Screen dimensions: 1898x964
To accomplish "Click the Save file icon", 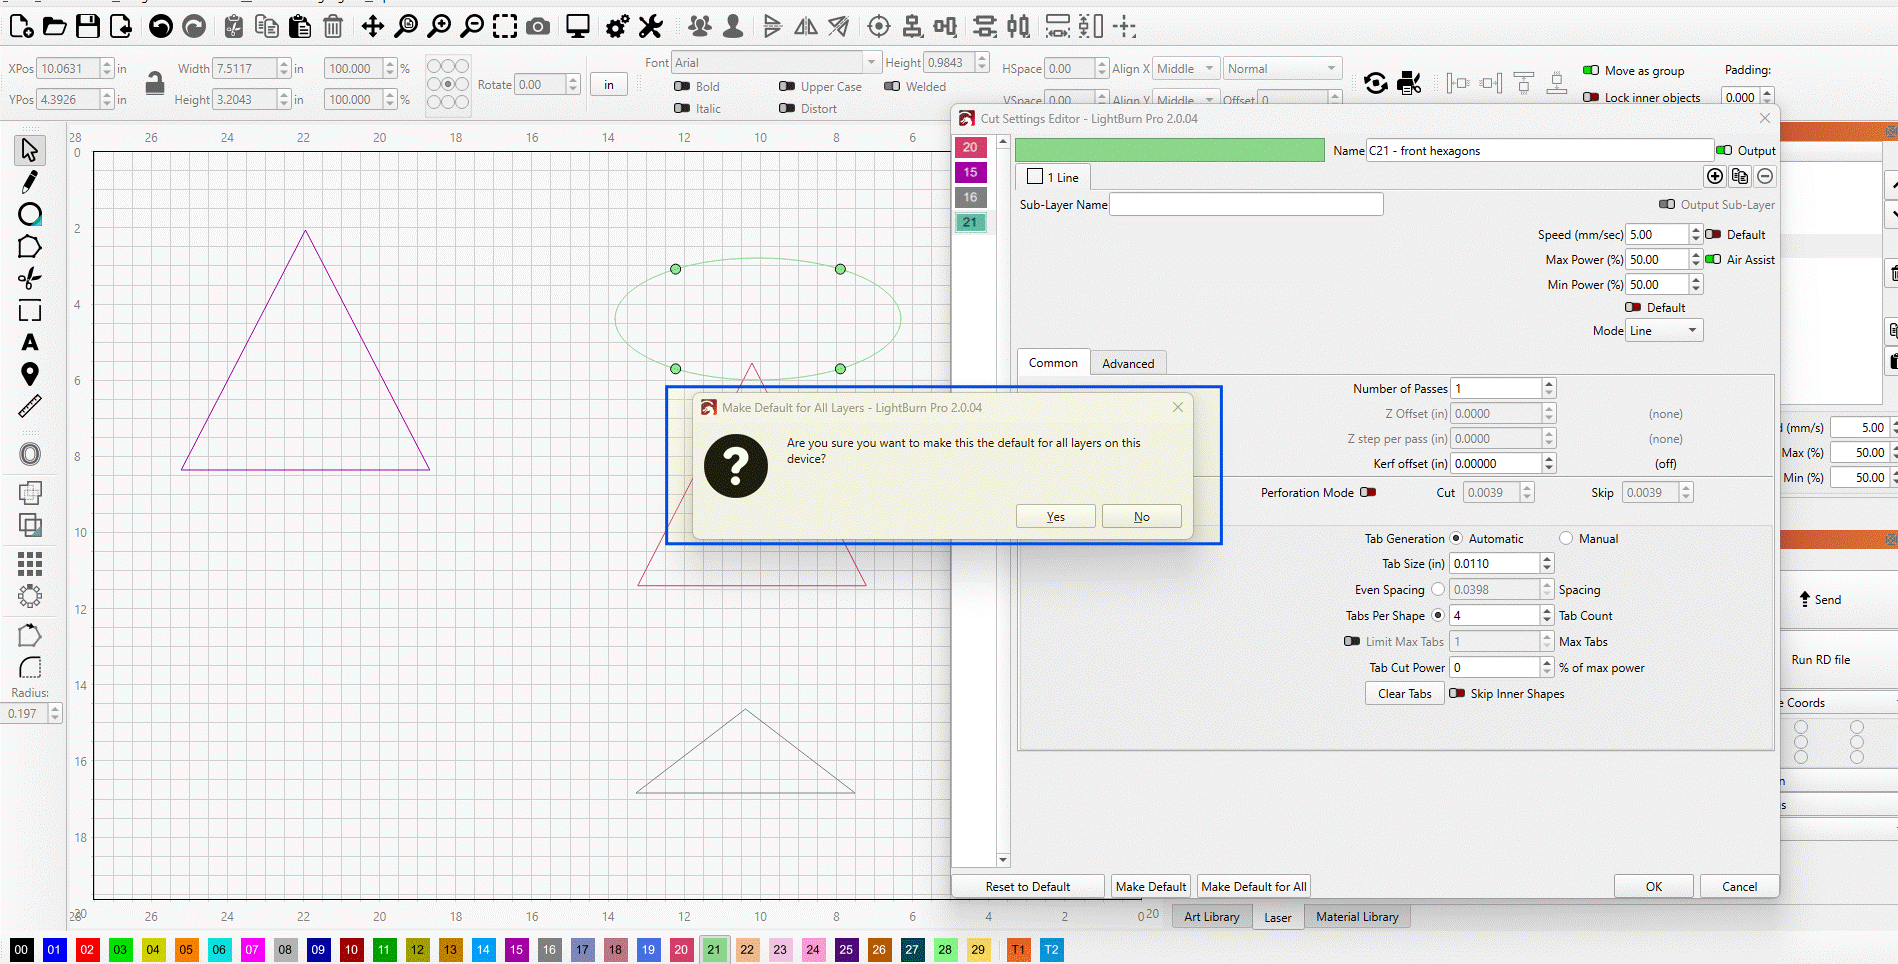I will coord(88,27).
